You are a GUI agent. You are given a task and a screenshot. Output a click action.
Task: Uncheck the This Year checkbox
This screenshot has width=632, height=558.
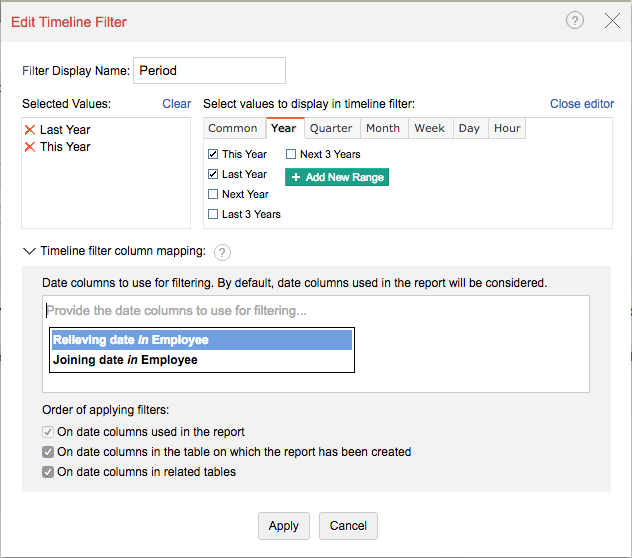click(213, 154)
